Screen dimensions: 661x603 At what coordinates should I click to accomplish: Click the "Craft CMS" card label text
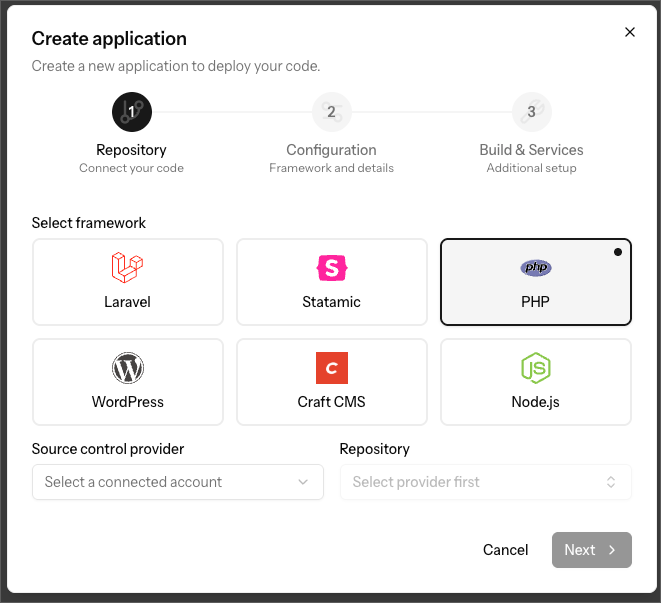[x=331, y=402]
